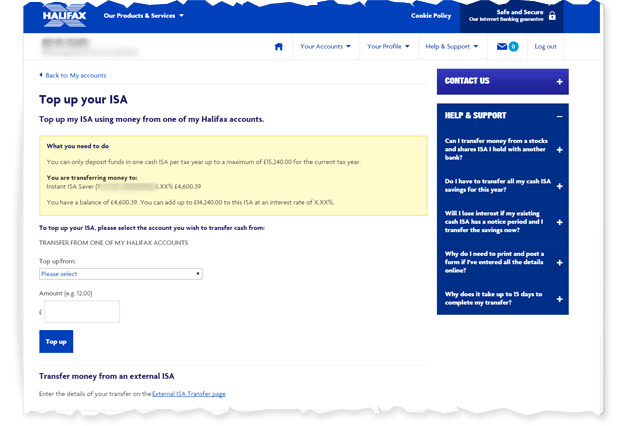Go to the home icon

279,47
